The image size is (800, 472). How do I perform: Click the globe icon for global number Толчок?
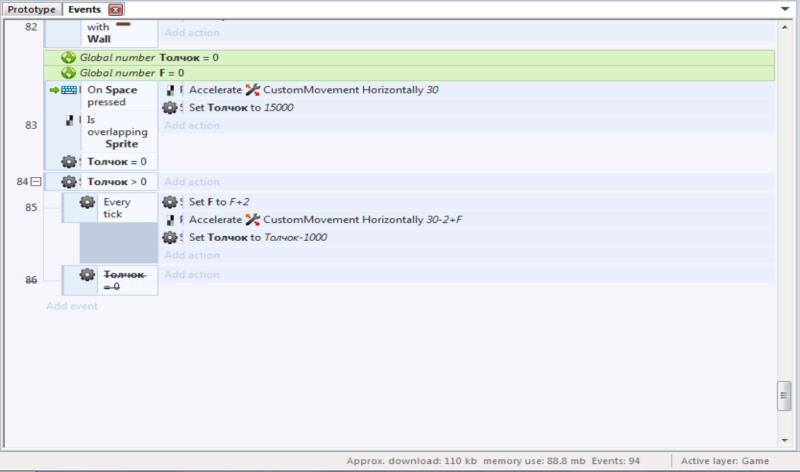pyautogui.click(x=69, y=58)
